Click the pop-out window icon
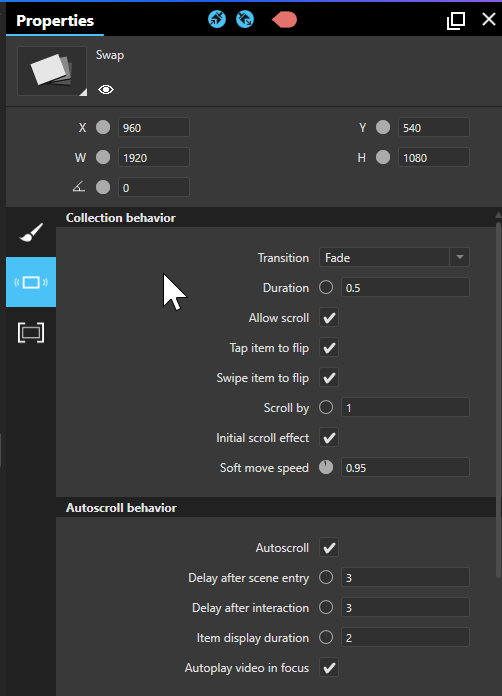Image resolution: width=502 pixels, height=696 pixels. click(456, 20)
